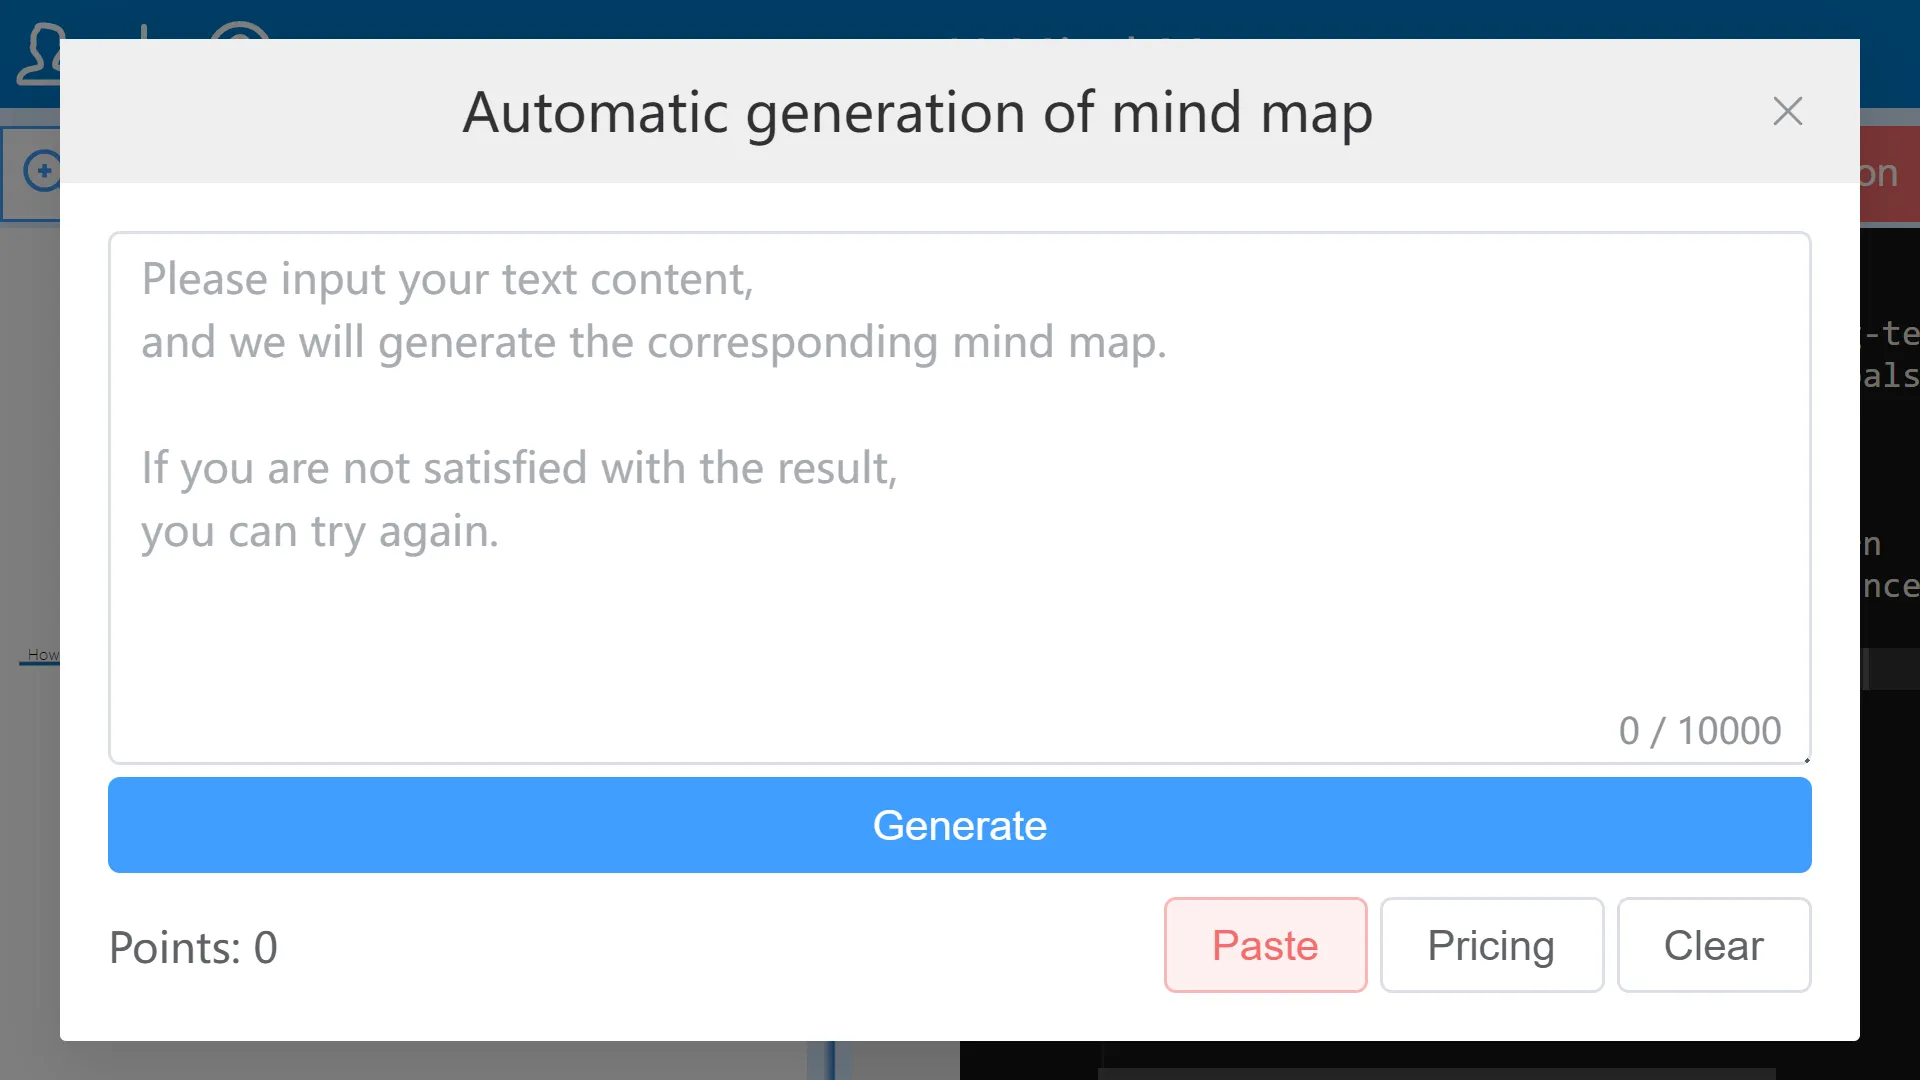This screenshot has width=1920, height=1080.
Task: Select the circled plus add-node icon
Action: 44,172
